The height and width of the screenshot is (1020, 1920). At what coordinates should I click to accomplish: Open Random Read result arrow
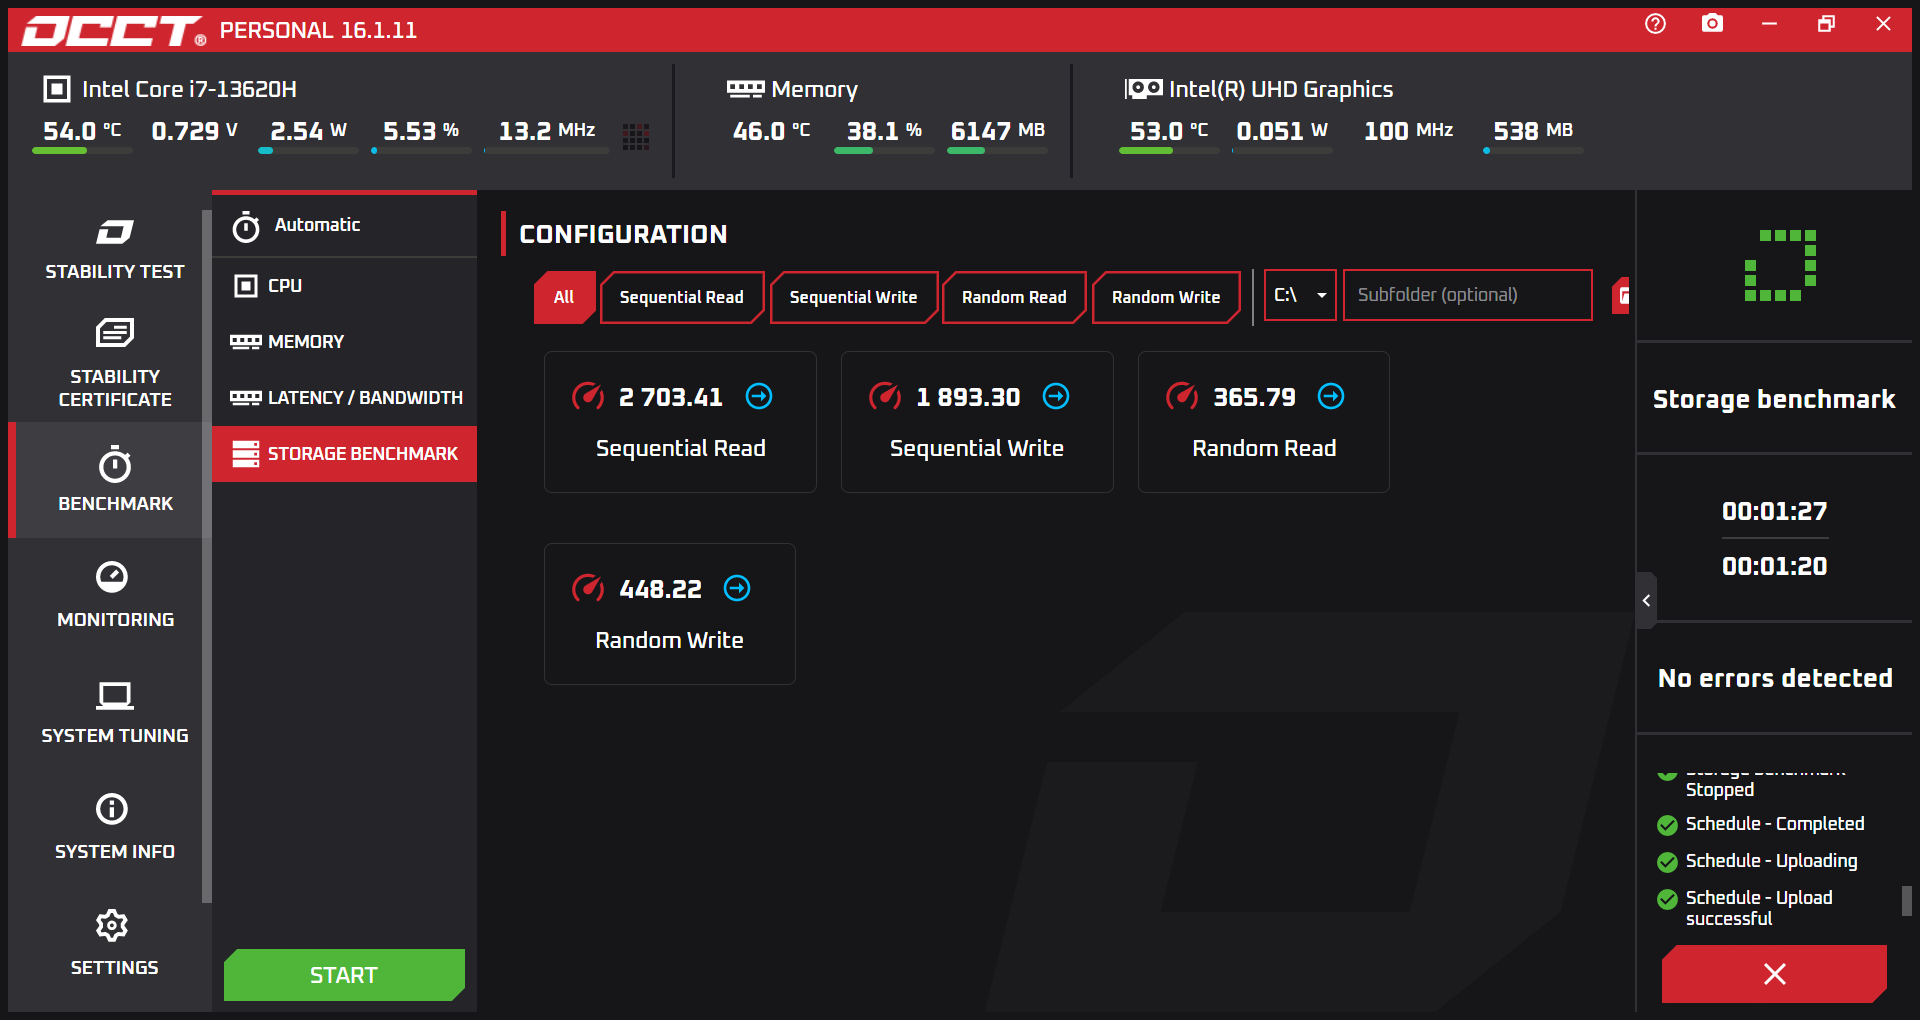[1331, 397]
